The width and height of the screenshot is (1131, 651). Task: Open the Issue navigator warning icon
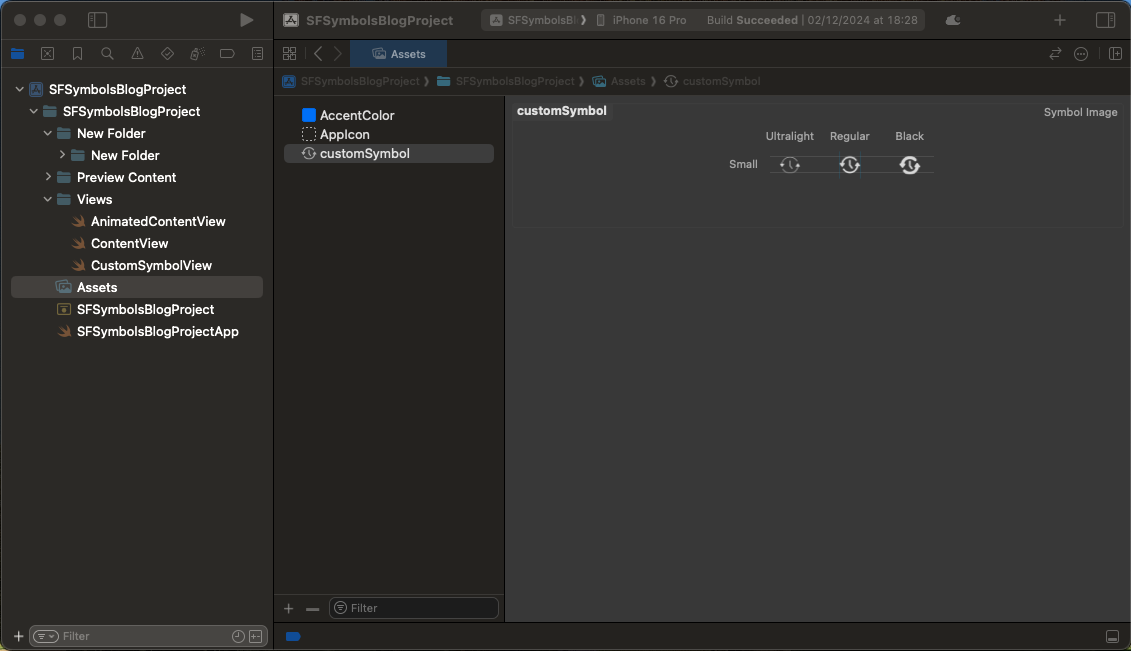click(x=137, y=54)
